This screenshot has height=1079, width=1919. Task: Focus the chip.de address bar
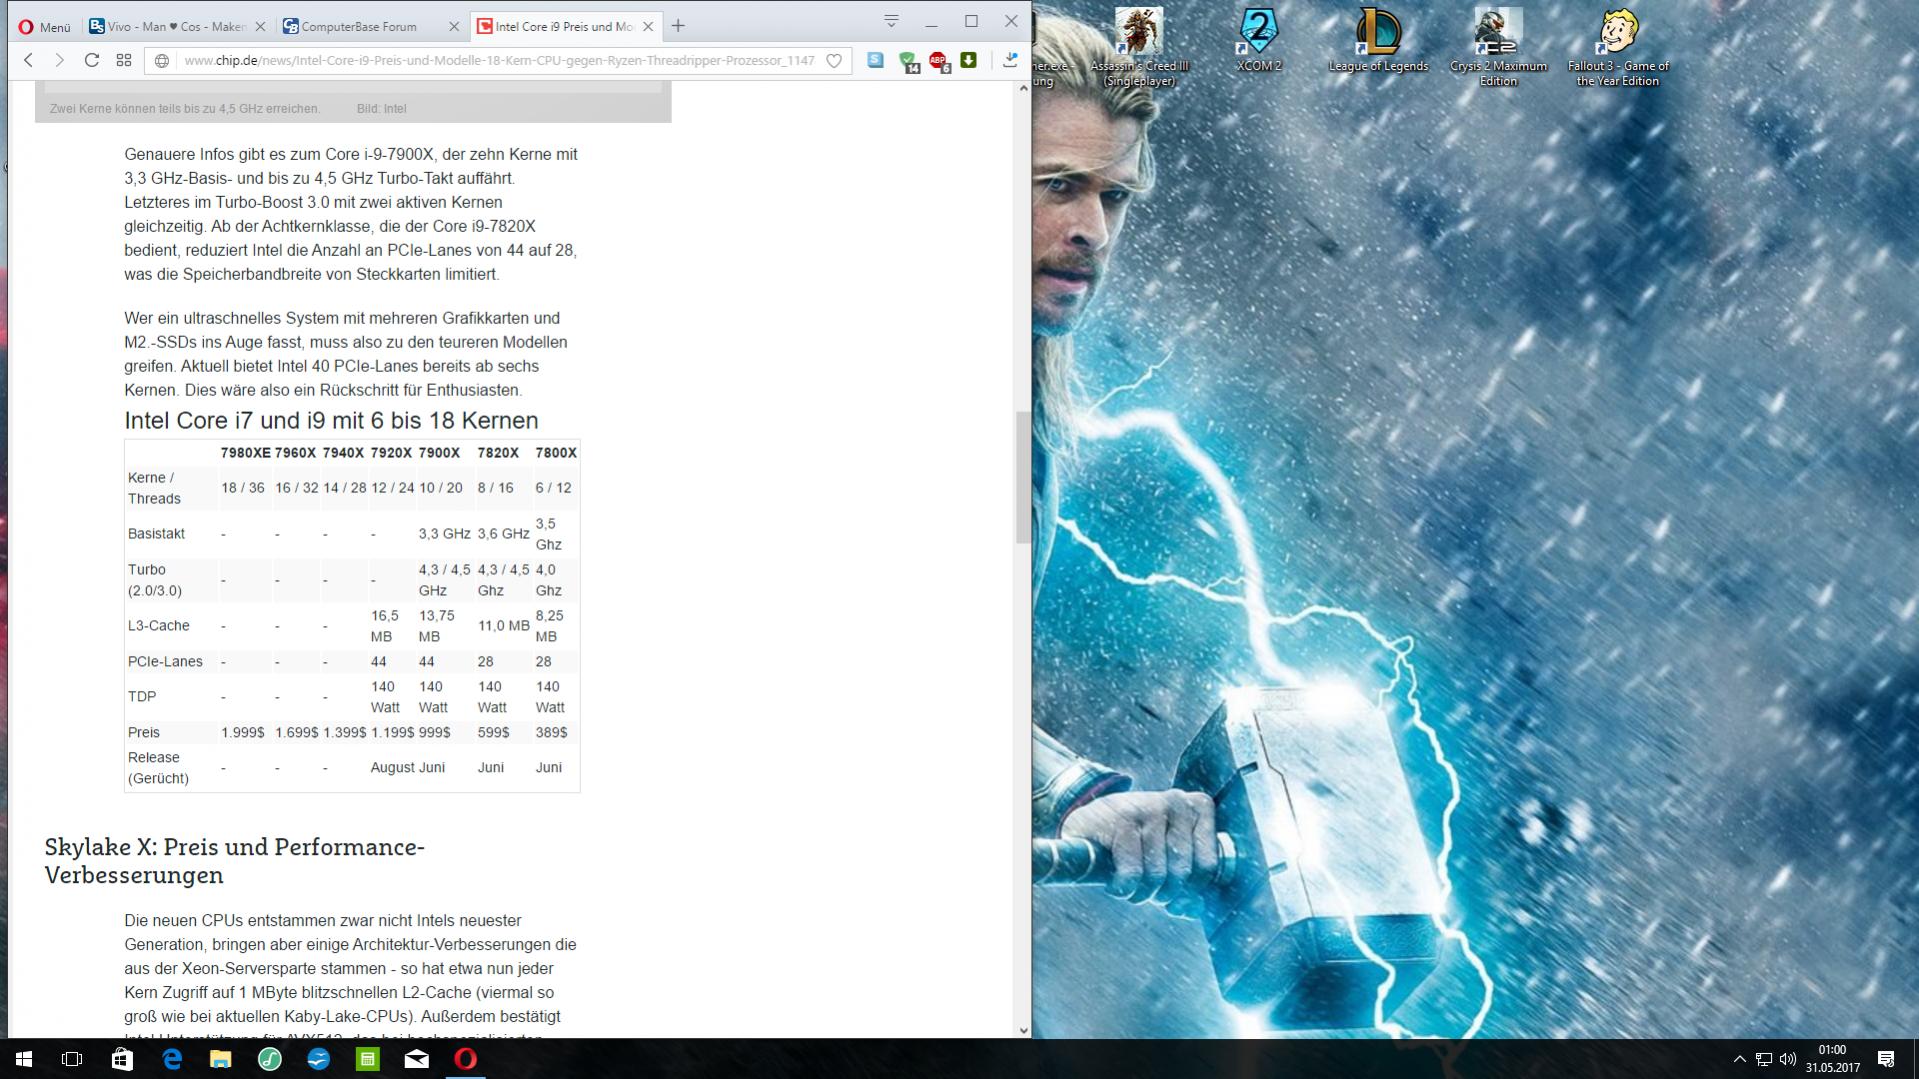[x=498, y=61]
